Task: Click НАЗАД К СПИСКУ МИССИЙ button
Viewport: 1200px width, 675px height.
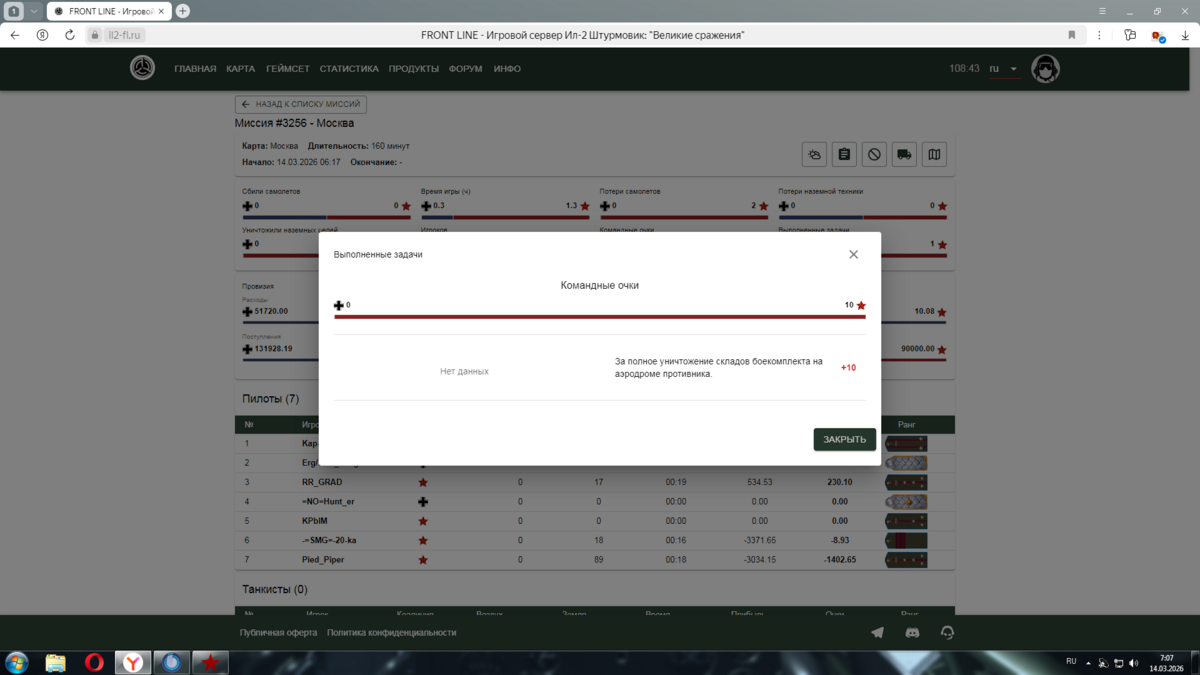Action: point(301,104)
